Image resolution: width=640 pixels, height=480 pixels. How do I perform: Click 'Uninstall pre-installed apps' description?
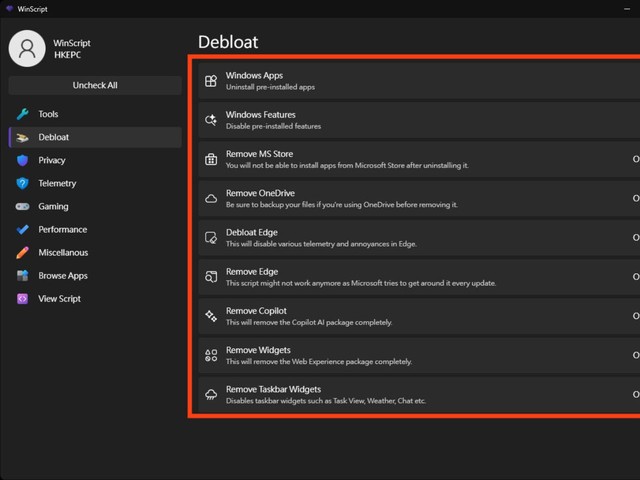pos(270,87)
